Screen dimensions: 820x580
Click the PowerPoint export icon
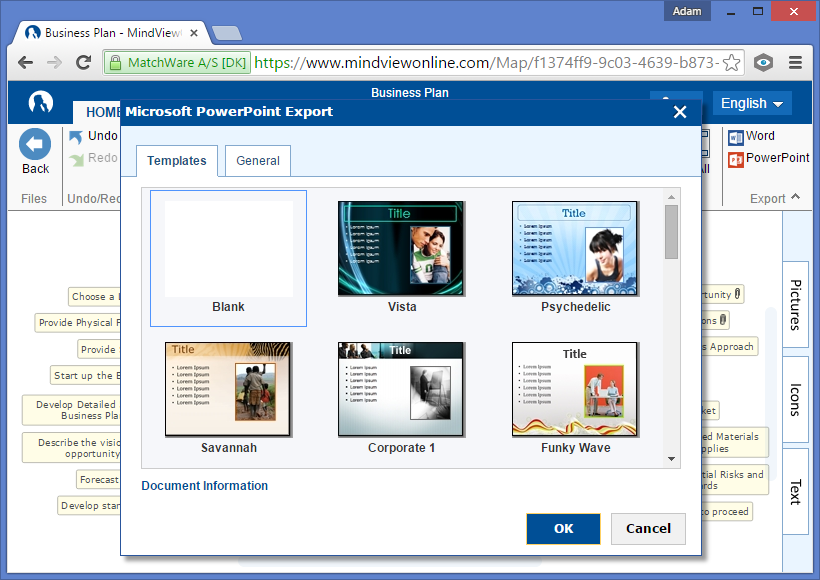click(735, 160)
